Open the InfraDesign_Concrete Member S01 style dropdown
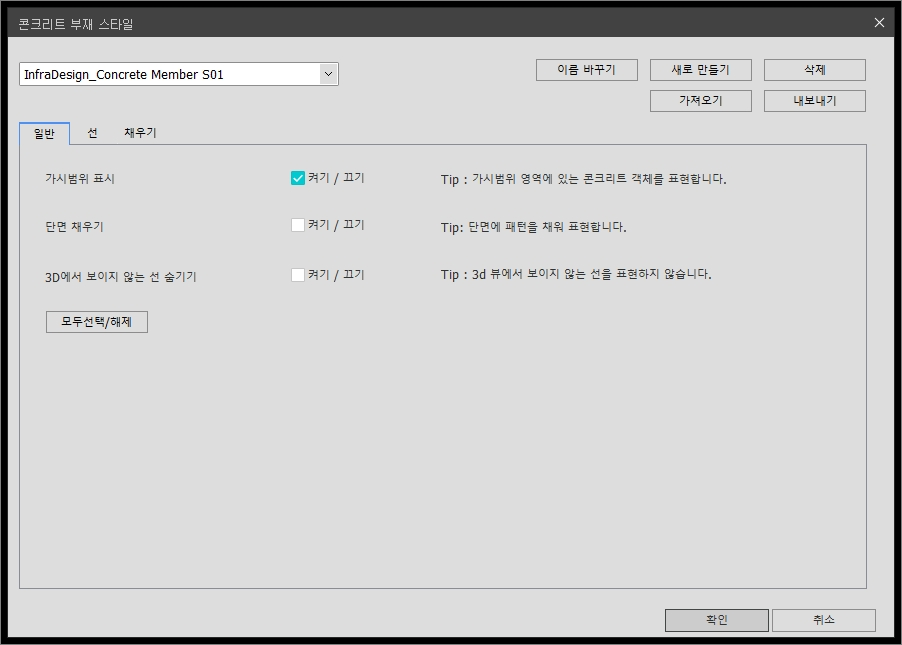This screenshot has height=645, width=902. [179, 74]
